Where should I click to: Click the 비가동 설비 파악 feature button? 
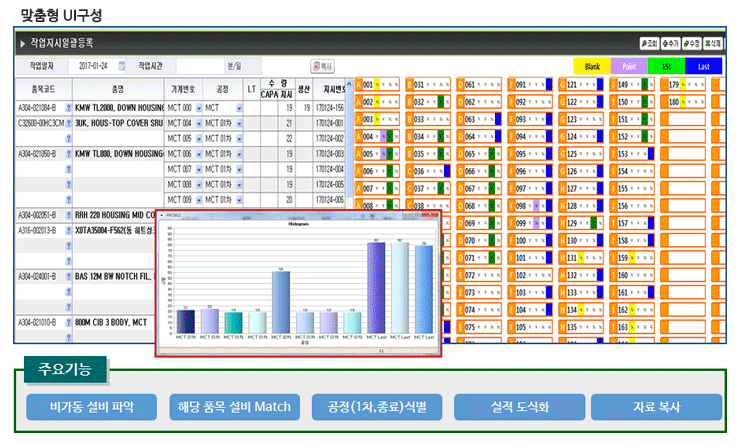click(x=91, y=407)
